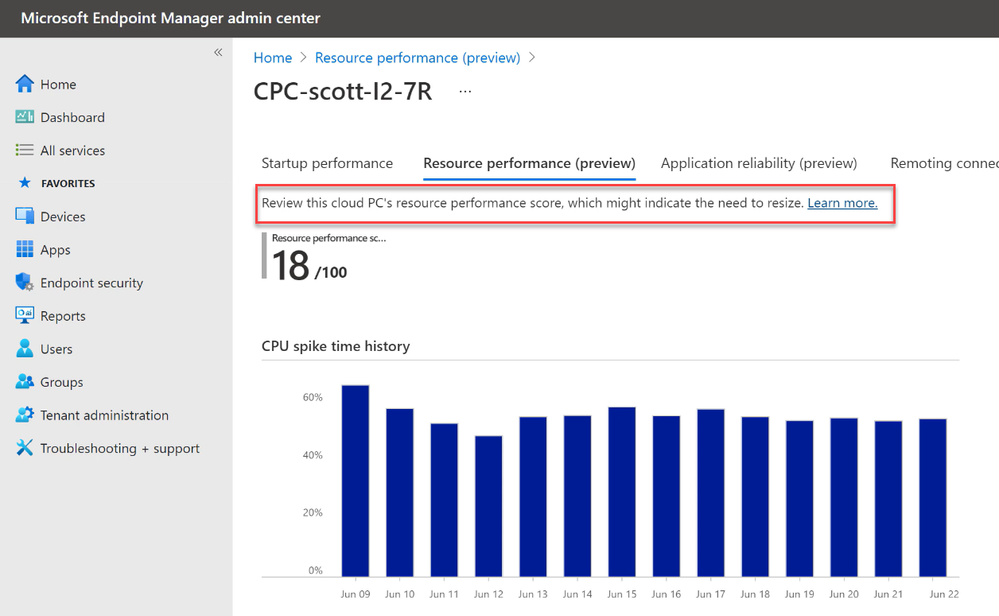Click the Home house icon in sidebar
Image resolution: width=999 pixels, height=616 pixels.
(x=25, y=83)
